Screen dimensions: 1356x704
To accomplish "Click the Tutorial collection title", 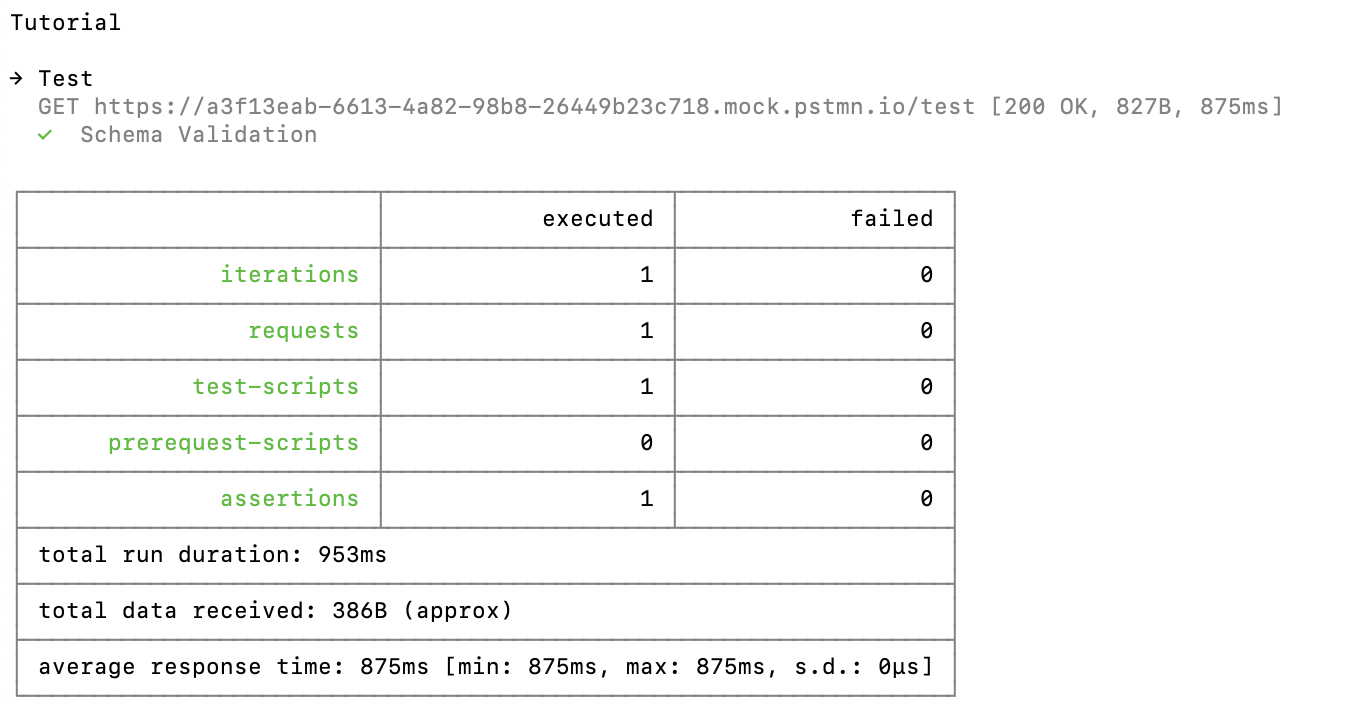I will pyautogui.click(x=66, y=22).
